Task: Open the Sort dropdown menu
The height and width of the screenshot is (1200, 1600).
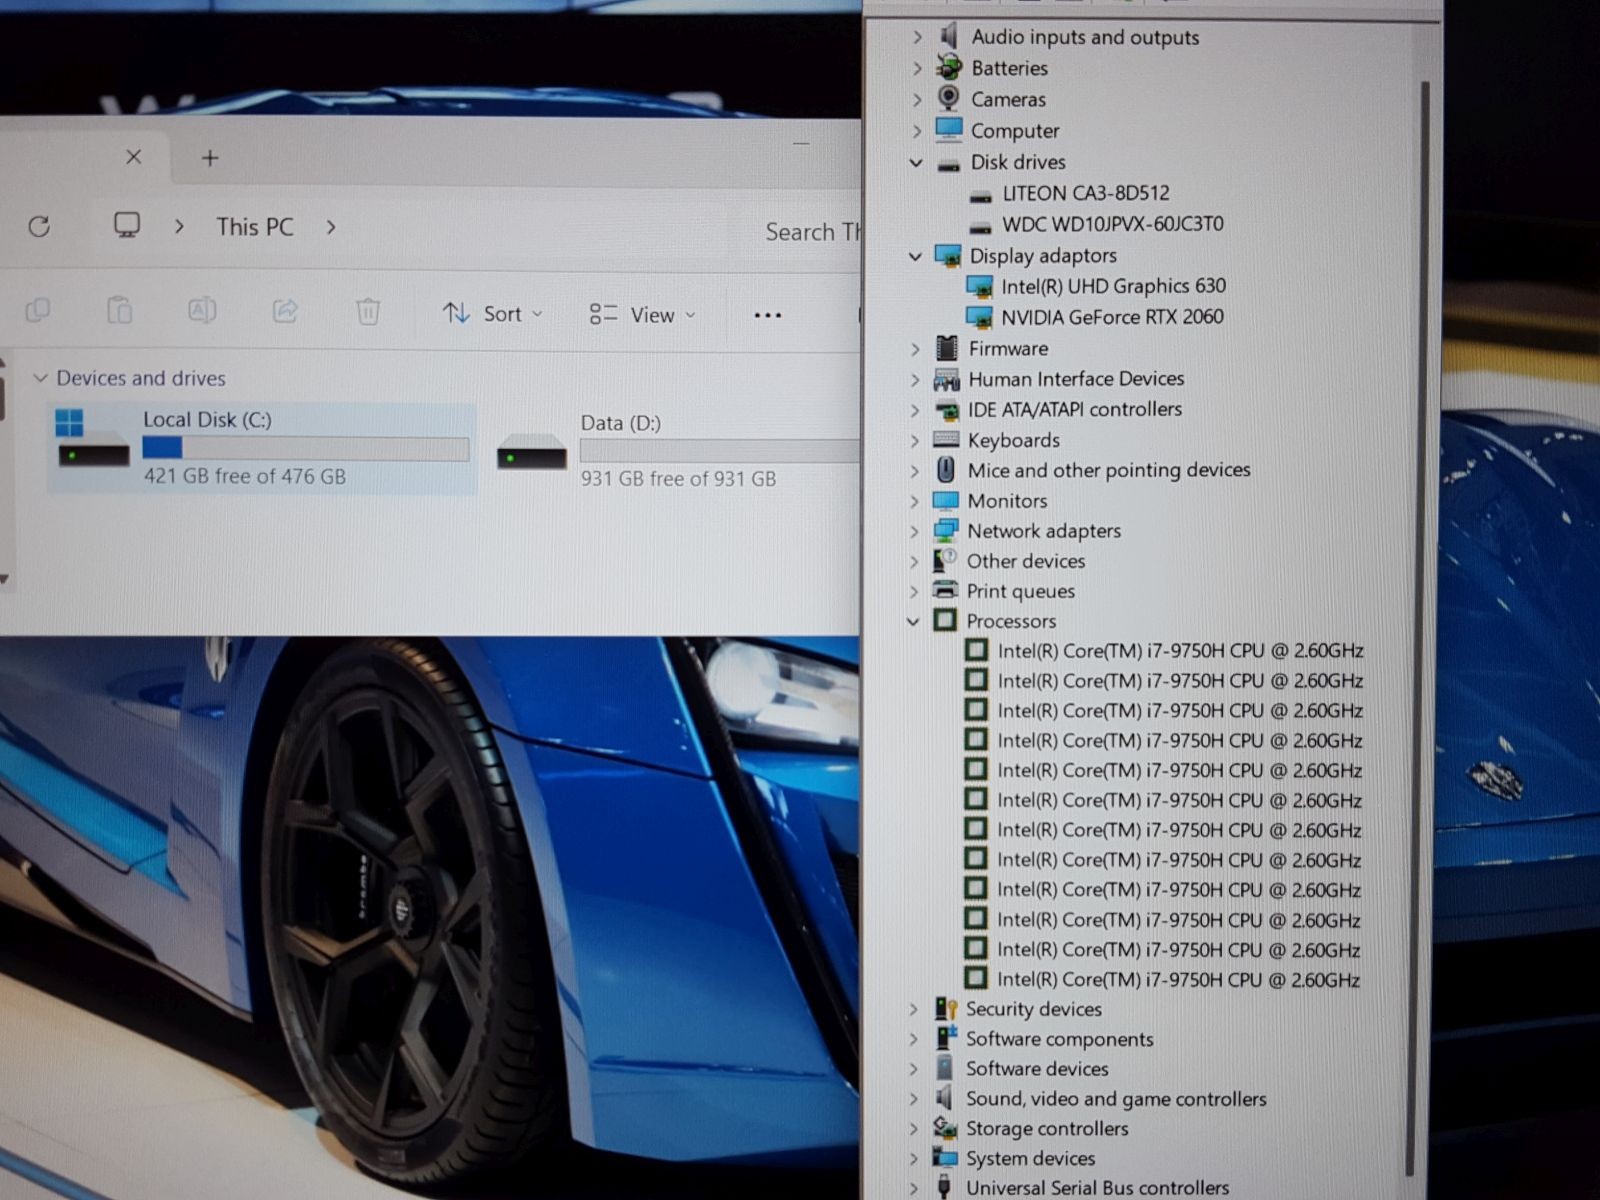Action: tap(493, 314)
